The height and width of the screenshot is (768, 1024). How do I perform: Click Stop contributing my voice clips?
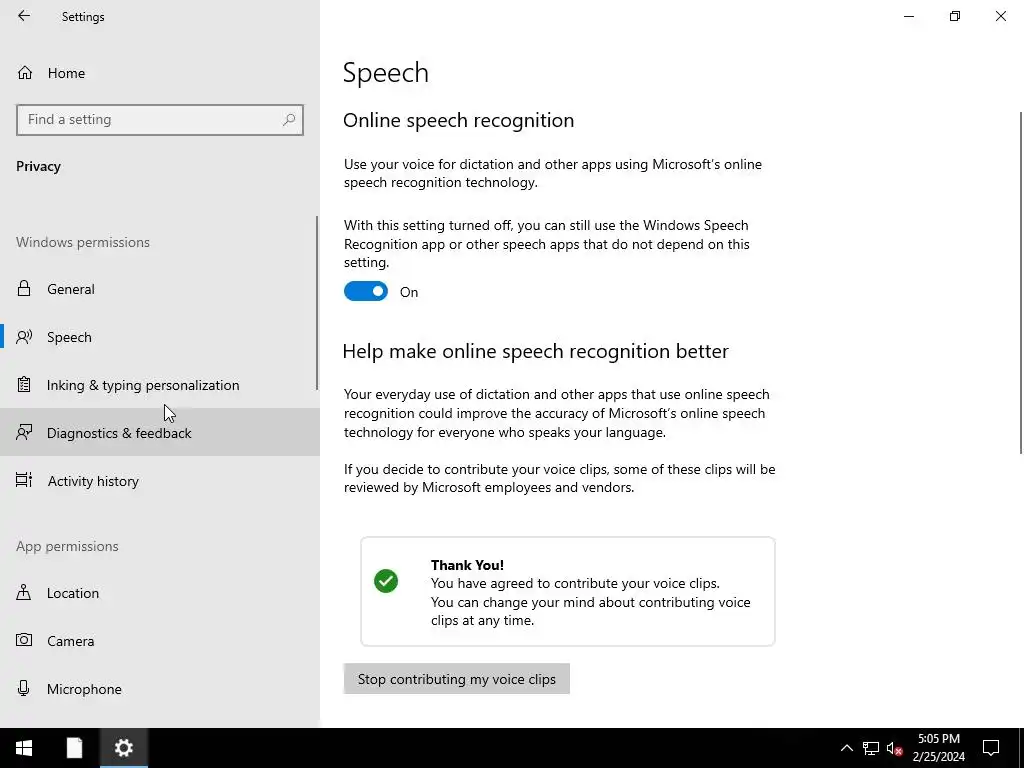(x=456, y=679)
